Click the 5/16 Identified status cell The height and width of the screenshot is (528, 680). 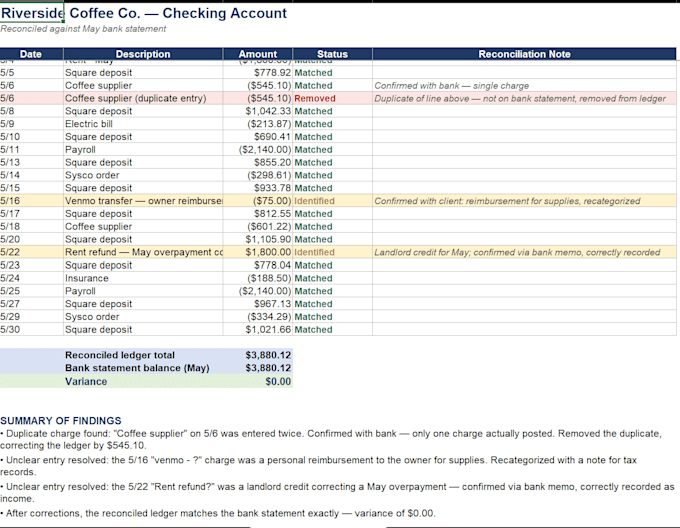(332, 201)
